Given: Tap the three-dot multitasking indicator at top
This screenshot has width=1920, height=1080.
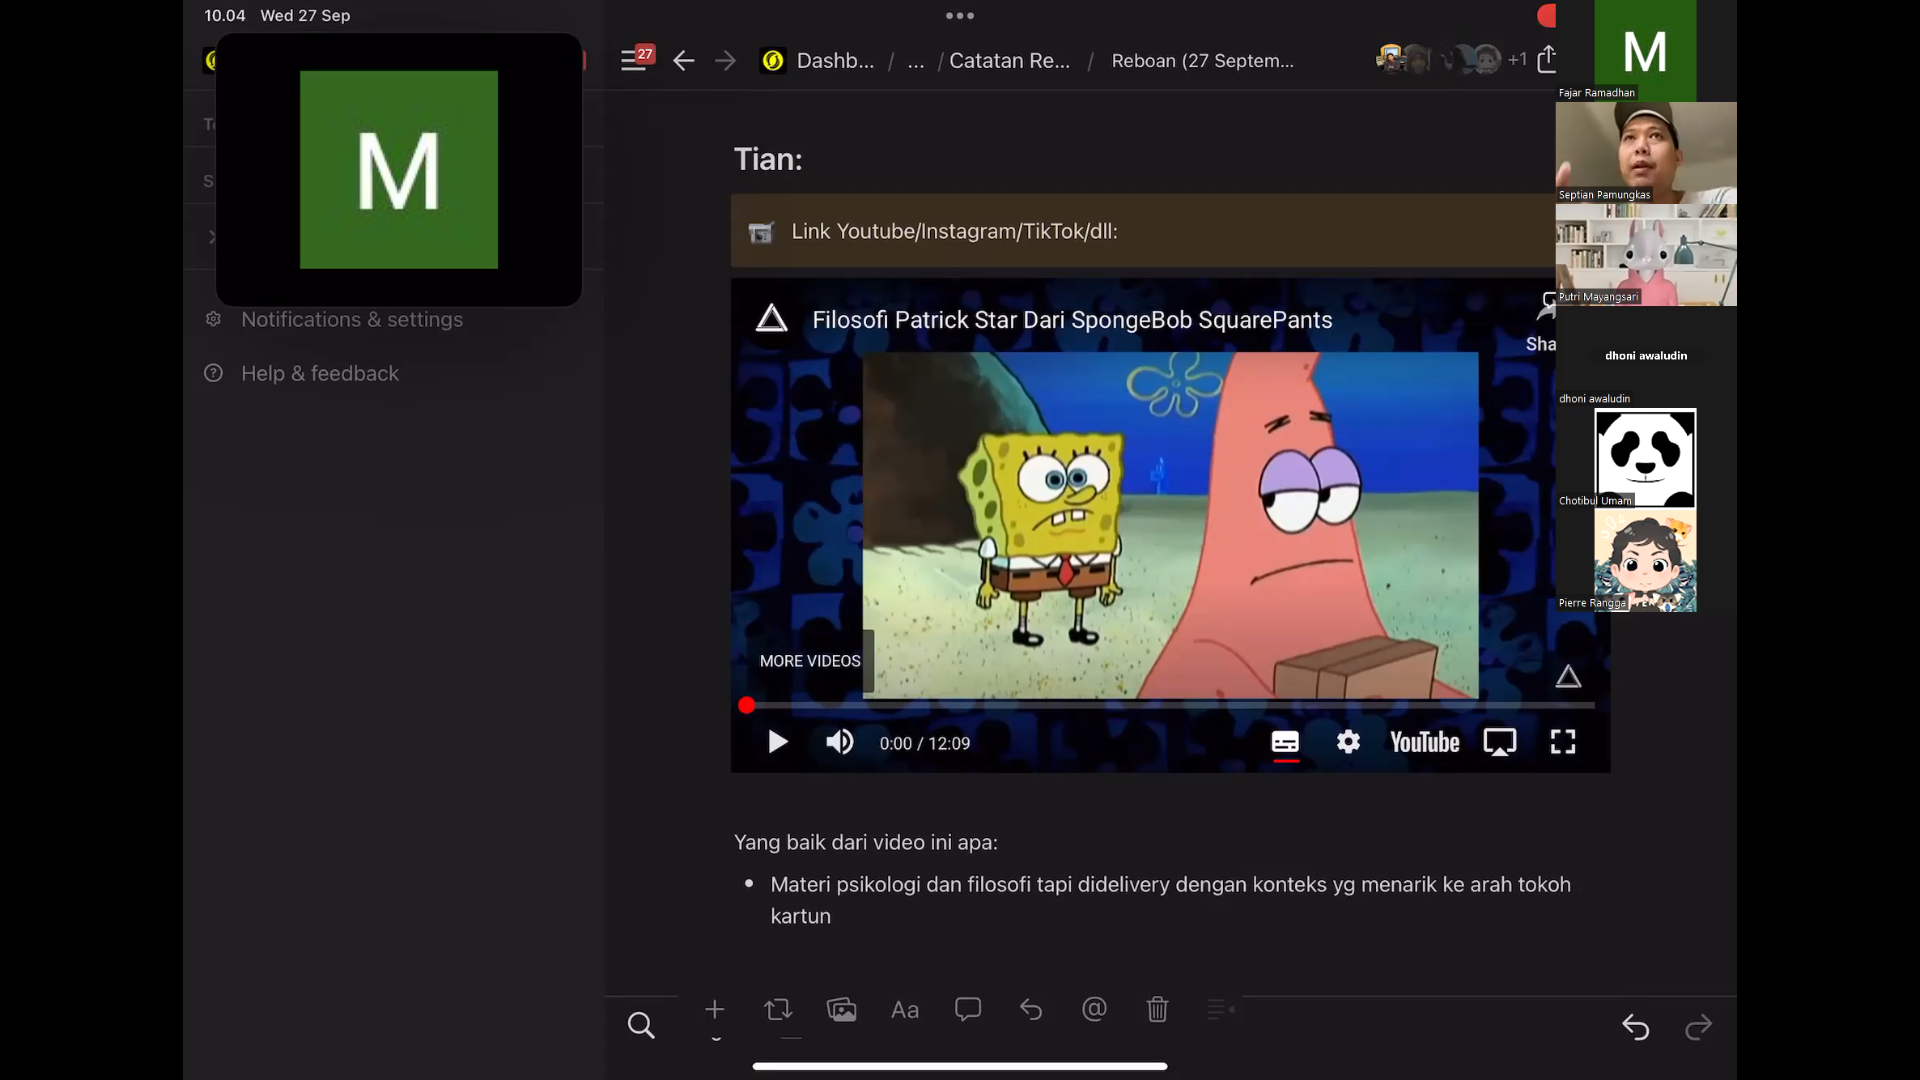Looking at the screenshot, I should [960, 15].
